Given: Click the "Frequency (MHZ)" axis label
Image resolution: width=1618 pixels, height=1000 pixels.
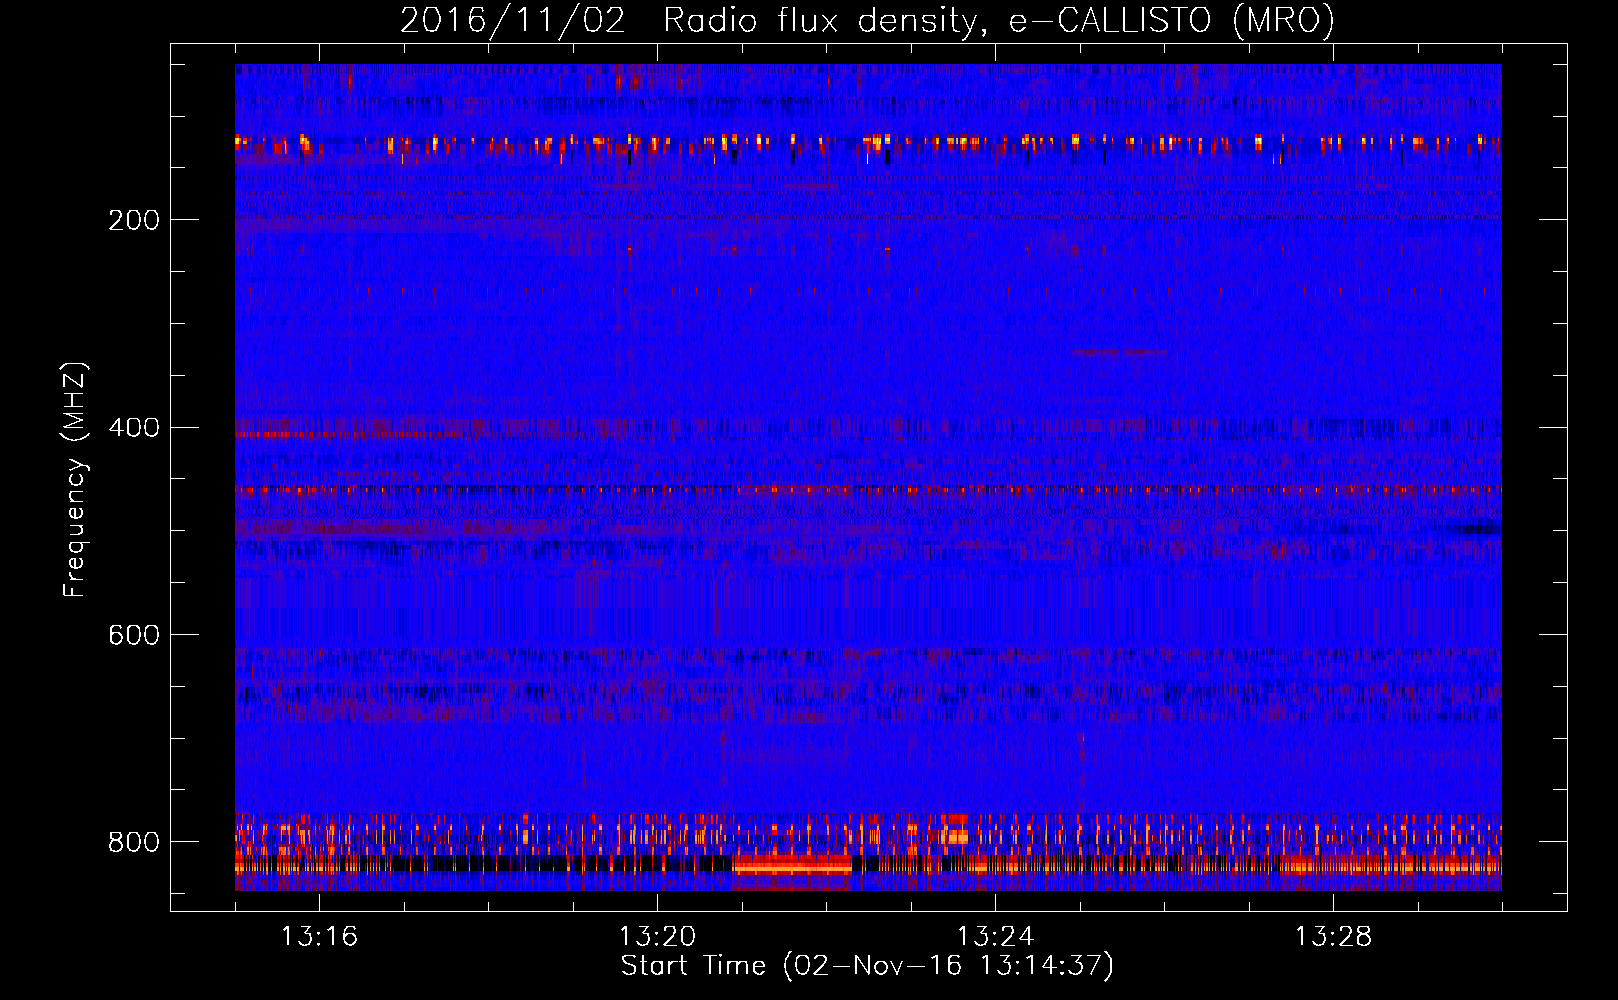Looking at the screenshot, I should tap(75, 480).
